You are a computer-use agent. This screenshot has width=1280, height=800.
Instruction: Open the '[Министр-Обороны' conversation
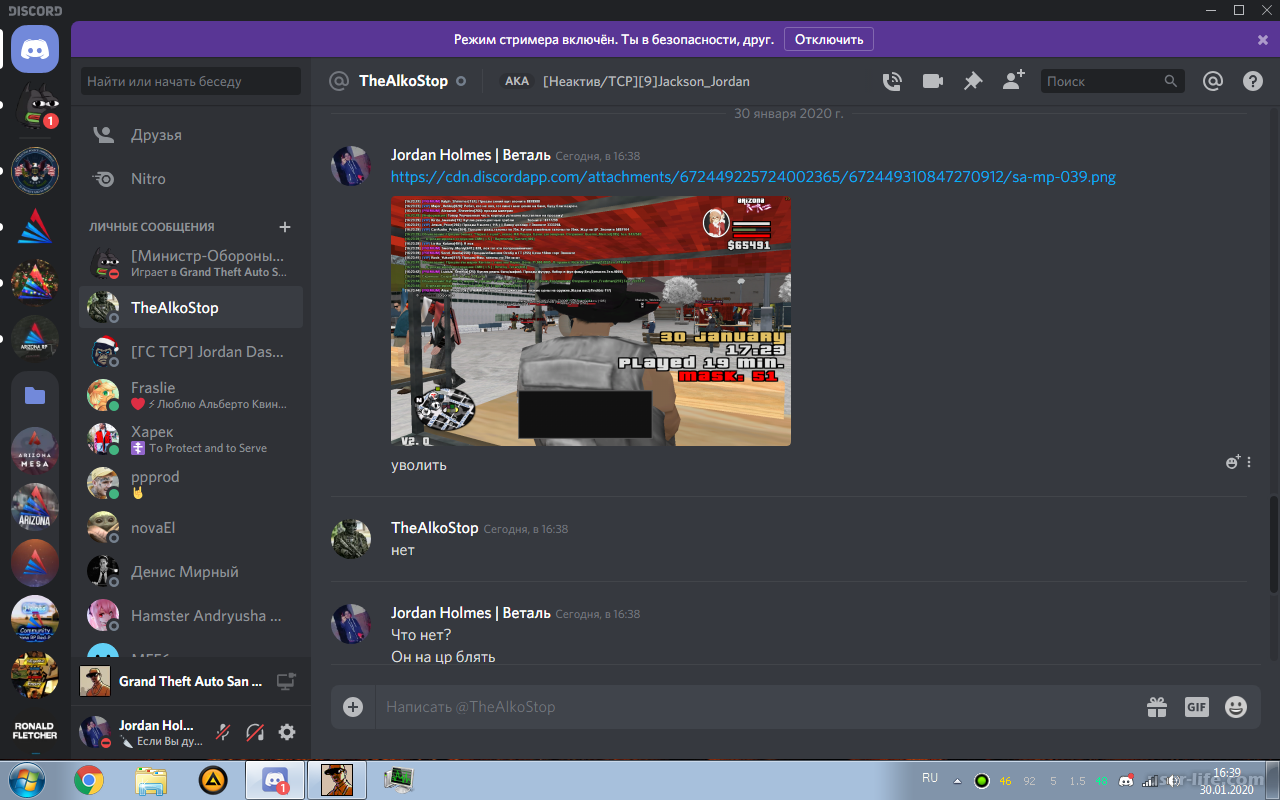191,264
